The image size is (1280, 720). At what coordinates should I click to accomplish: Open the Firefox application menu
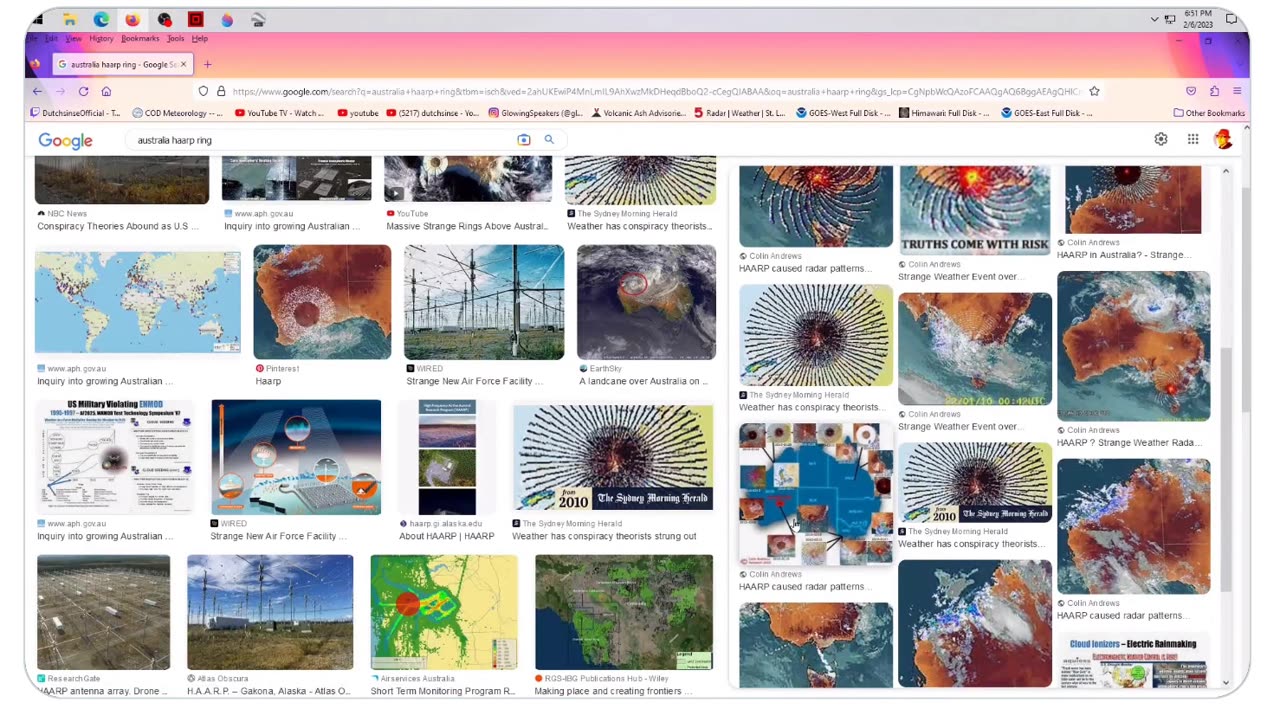[x=1237, y=91]
